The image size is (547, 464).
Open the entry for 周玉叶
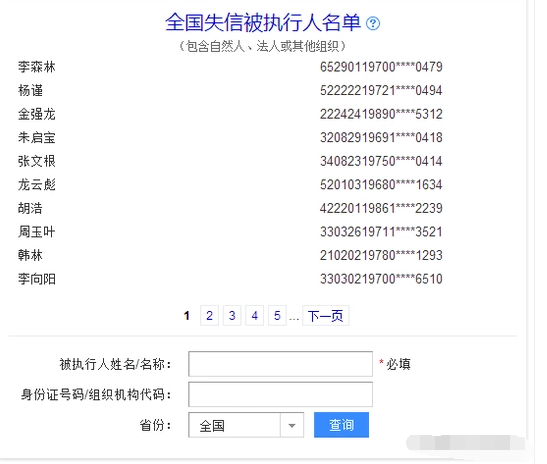pyautogui.click(x=37, y=232)
